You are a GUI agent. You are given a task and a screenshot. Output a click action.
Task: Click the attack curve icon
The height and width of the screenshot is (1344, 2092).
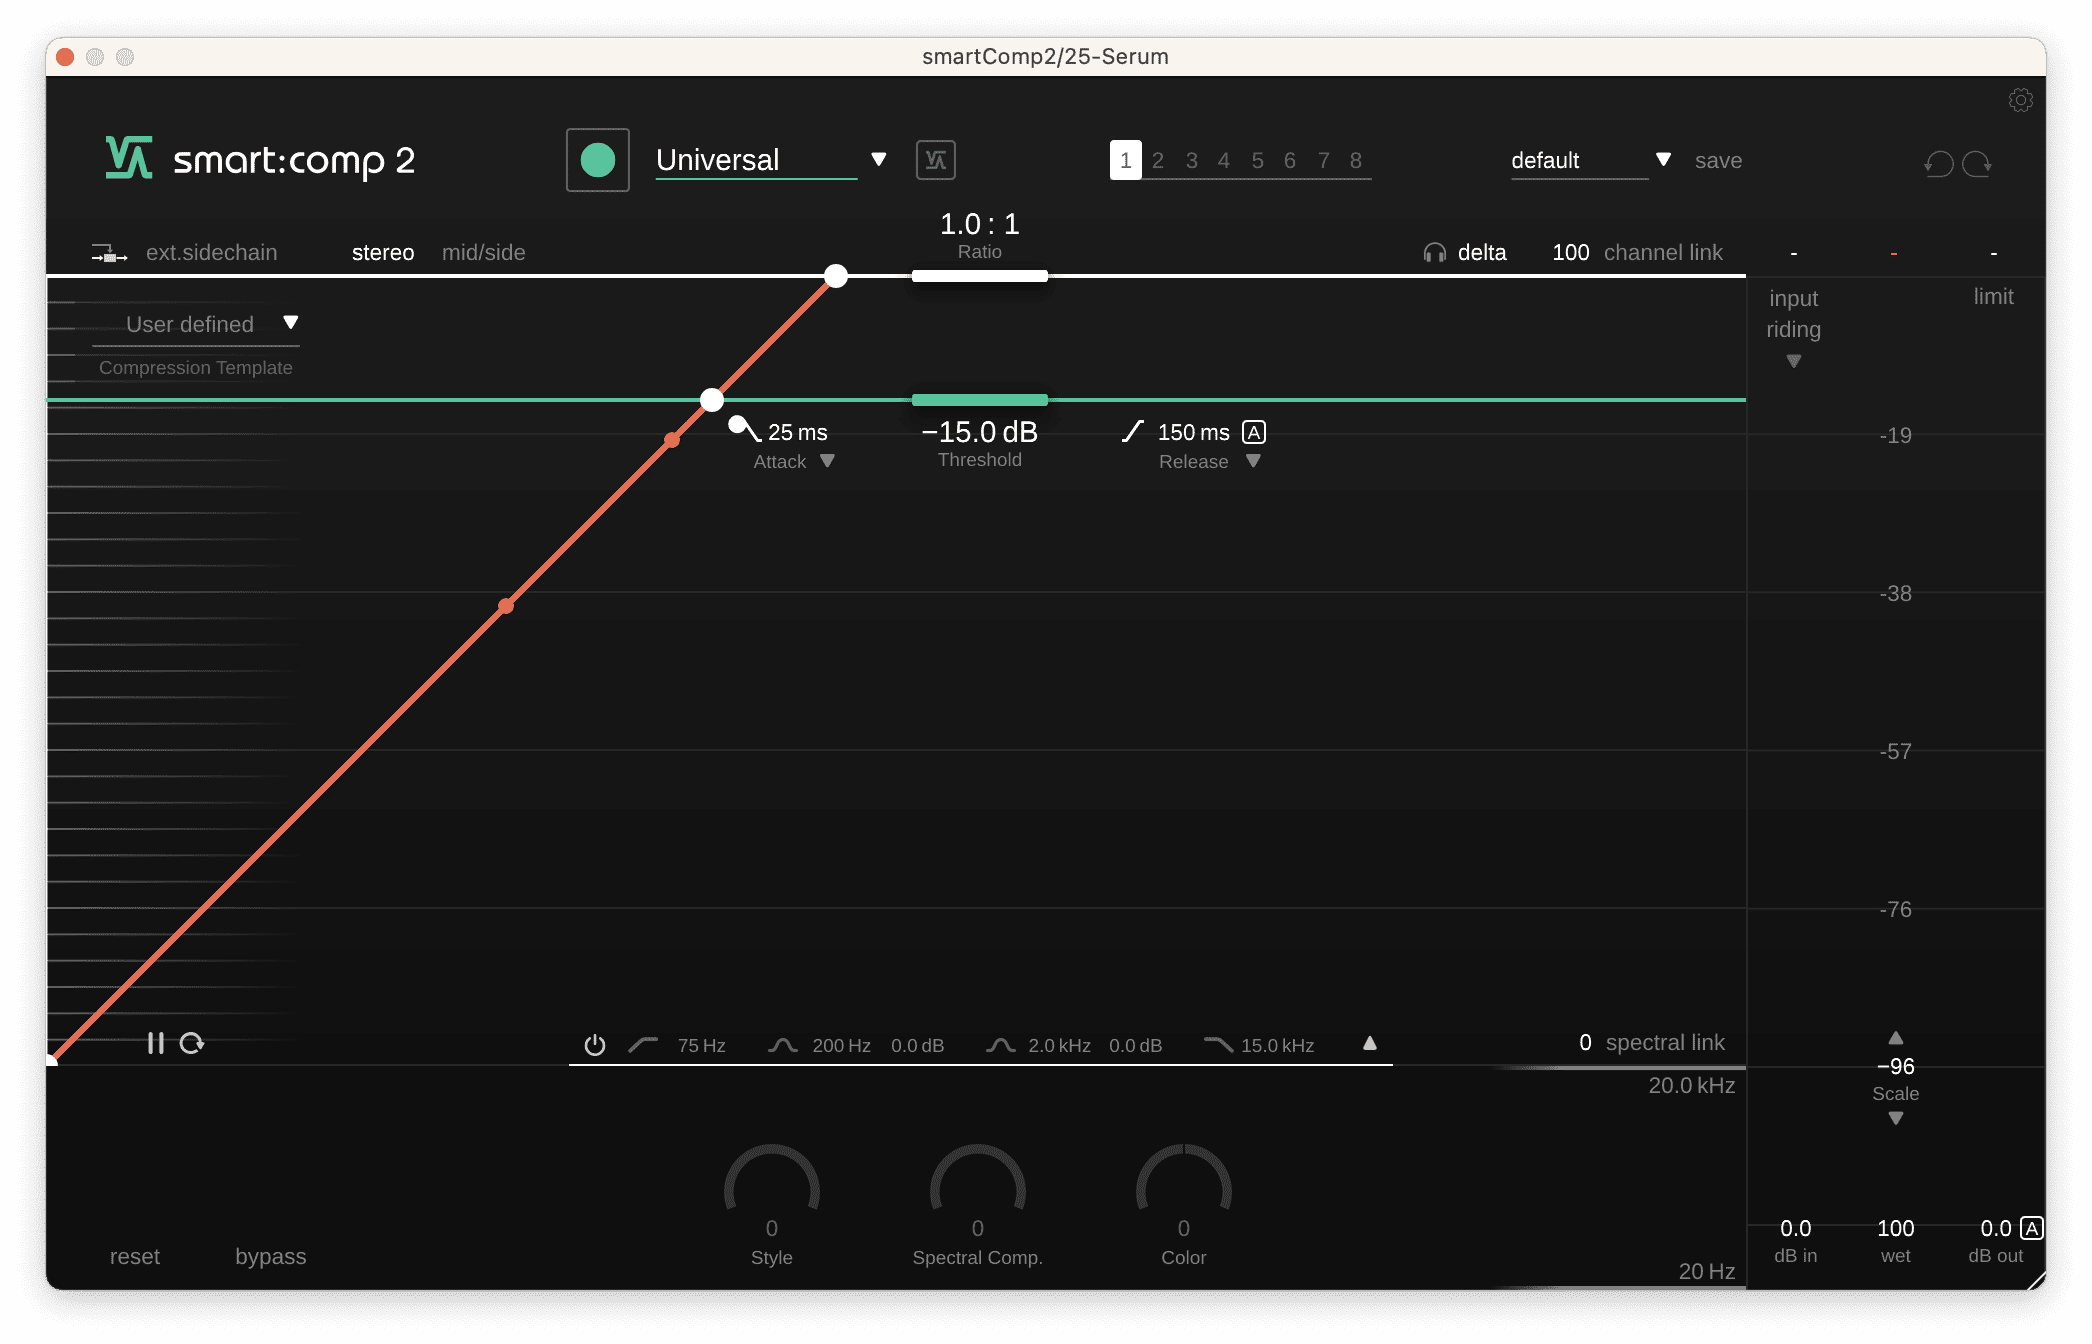point(745,429)
